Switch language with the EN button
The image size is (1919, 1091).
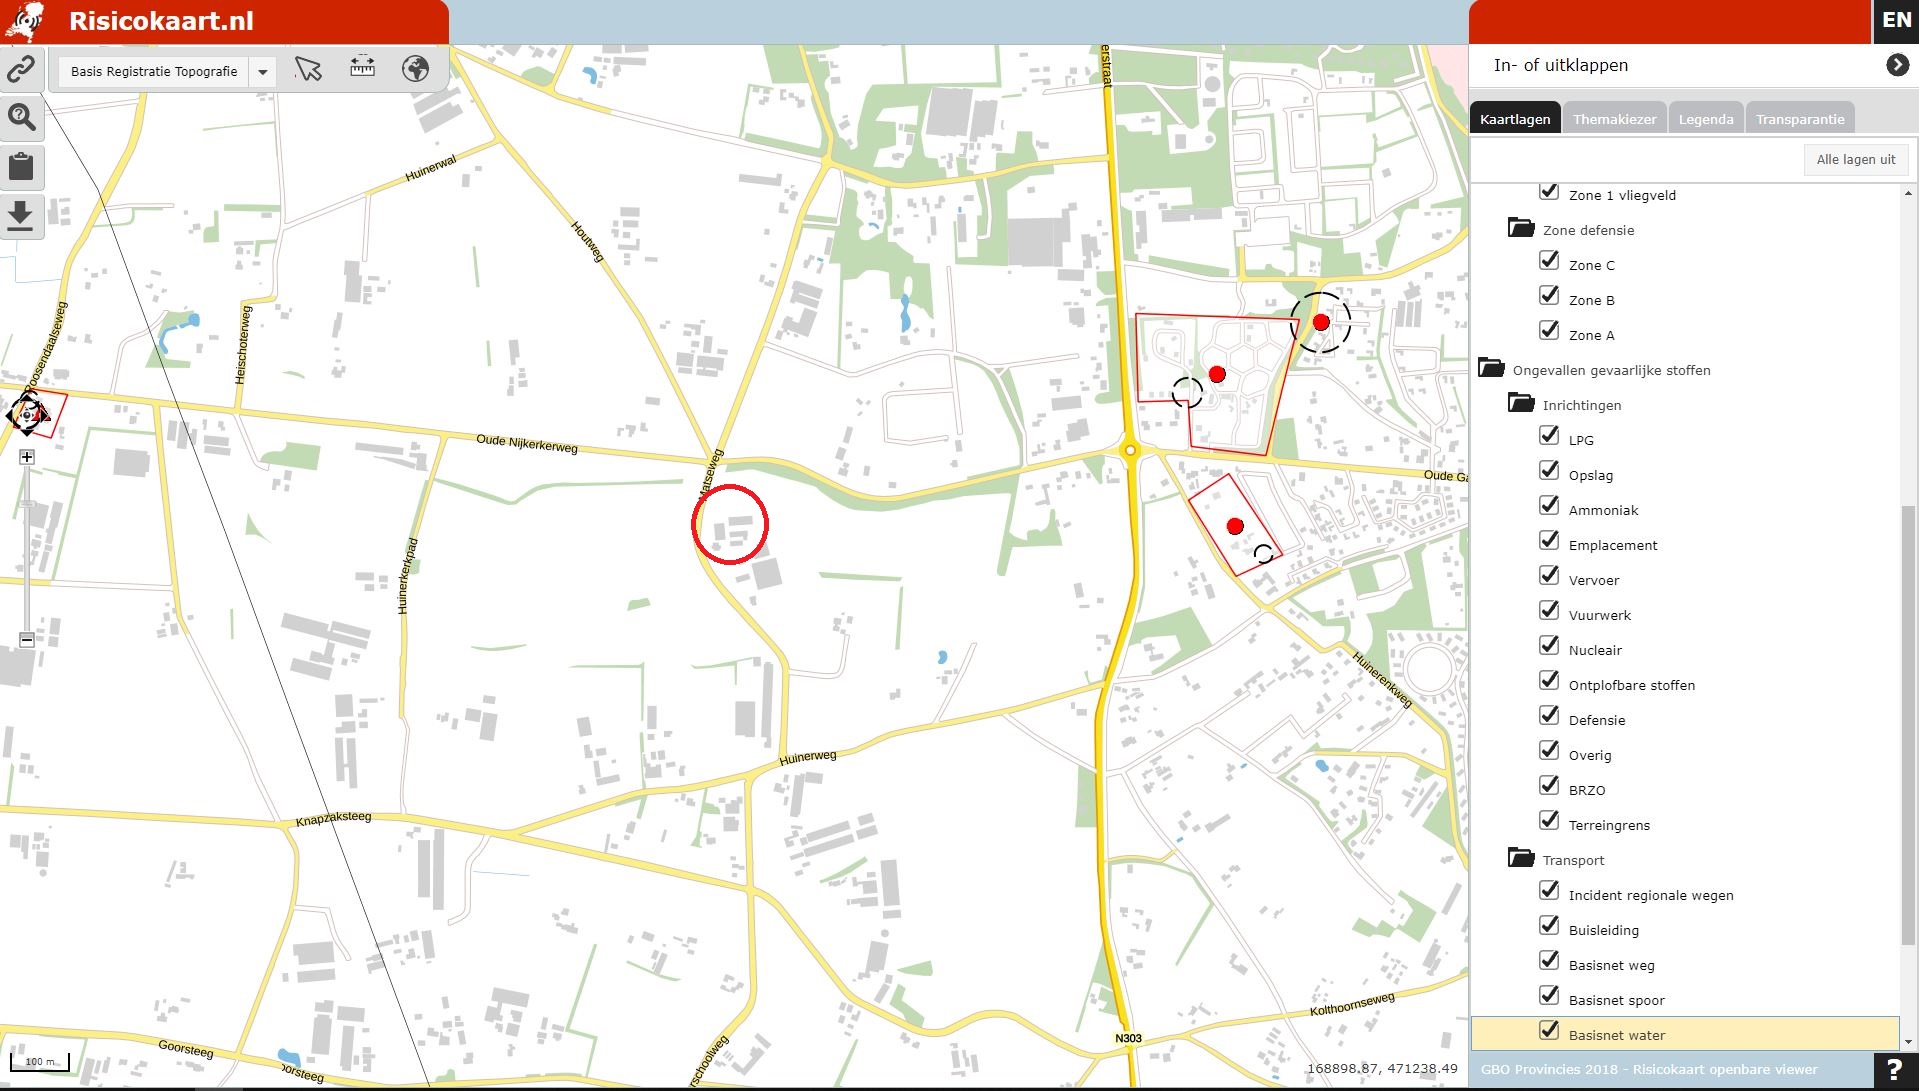(1896, 21)
